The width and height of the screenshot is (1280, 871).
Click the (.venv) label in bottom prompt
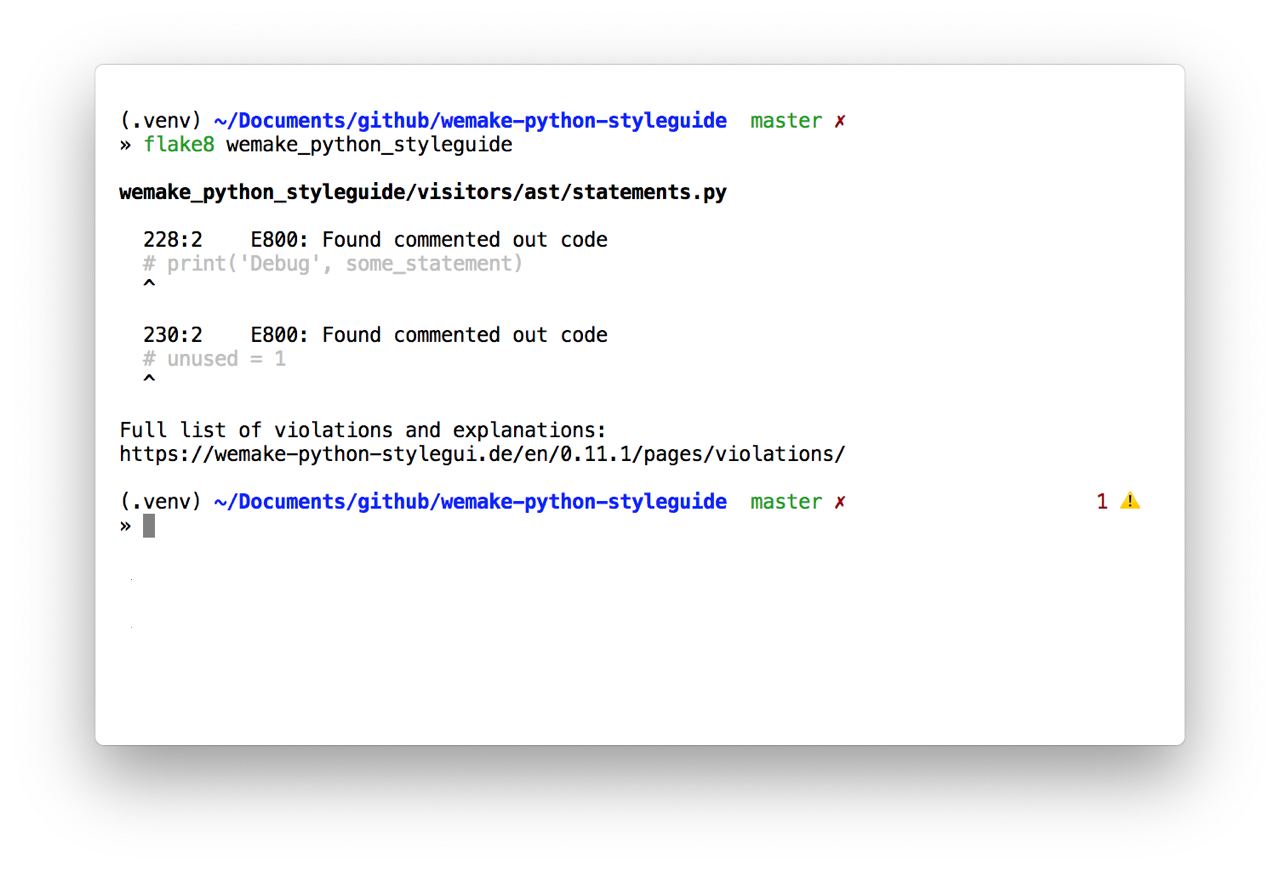click(161, 502)
